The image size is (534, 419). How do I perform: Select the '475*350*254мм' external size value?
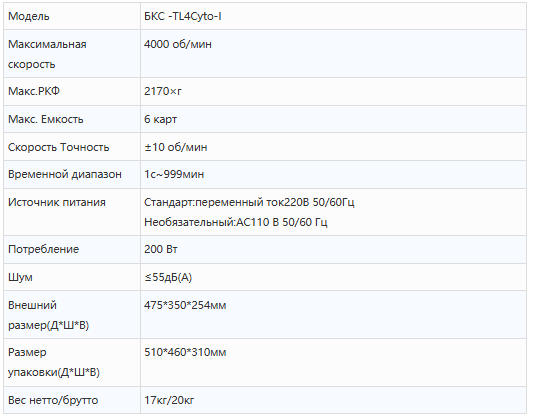[x=185, y=305]
